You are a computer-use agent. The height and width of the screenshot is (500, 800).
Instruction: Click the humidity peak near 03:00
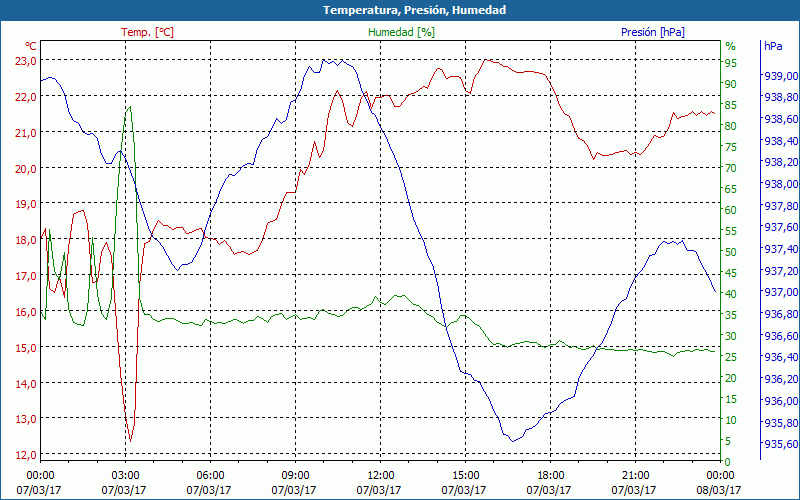131,107
